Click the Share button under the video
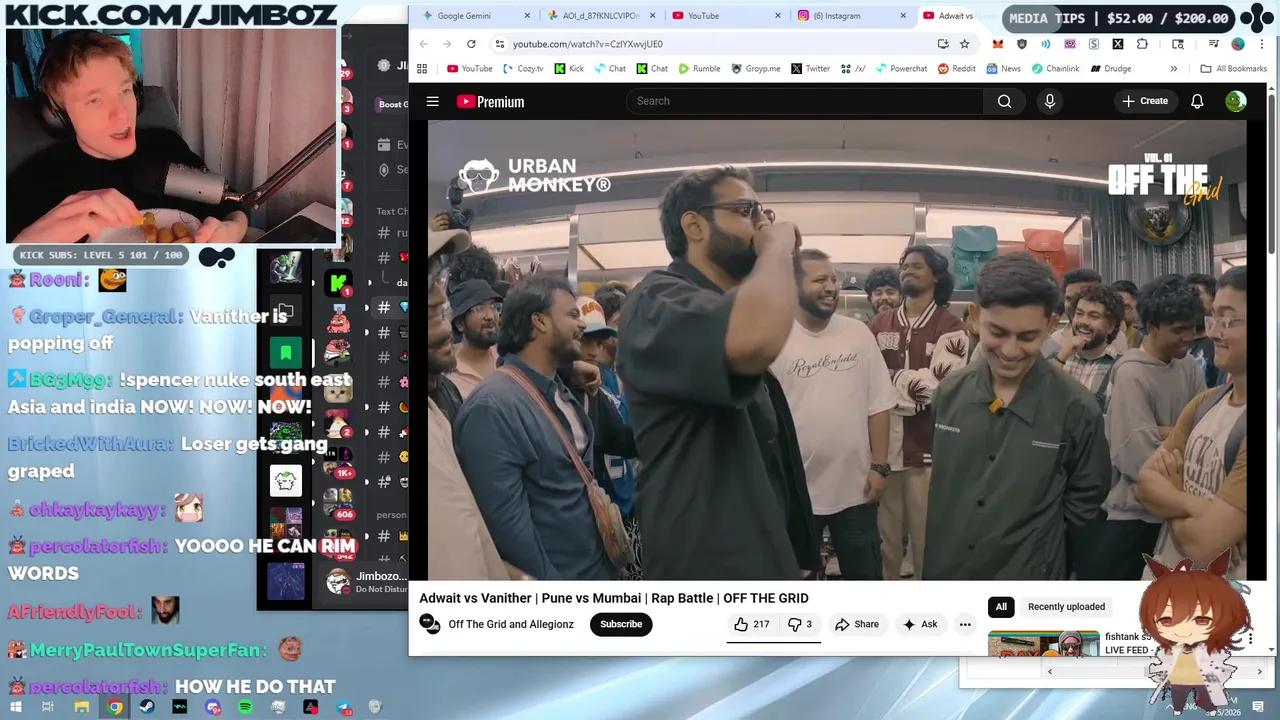Image resolution: width=1280 pixels, height=720 pixels. point(857,624)
